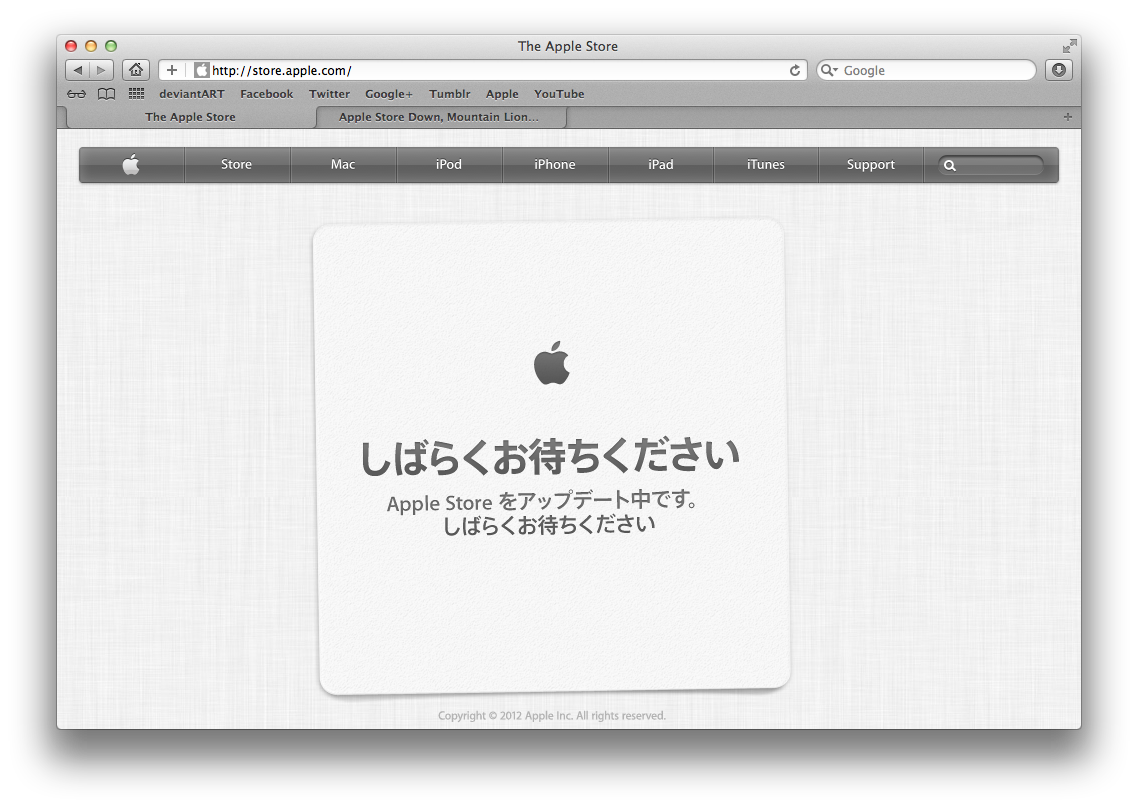Click the Copyright © 2012 Apple Inc. text
The height and width of the screenshot is (808, 1138).
tap(552, 716)
